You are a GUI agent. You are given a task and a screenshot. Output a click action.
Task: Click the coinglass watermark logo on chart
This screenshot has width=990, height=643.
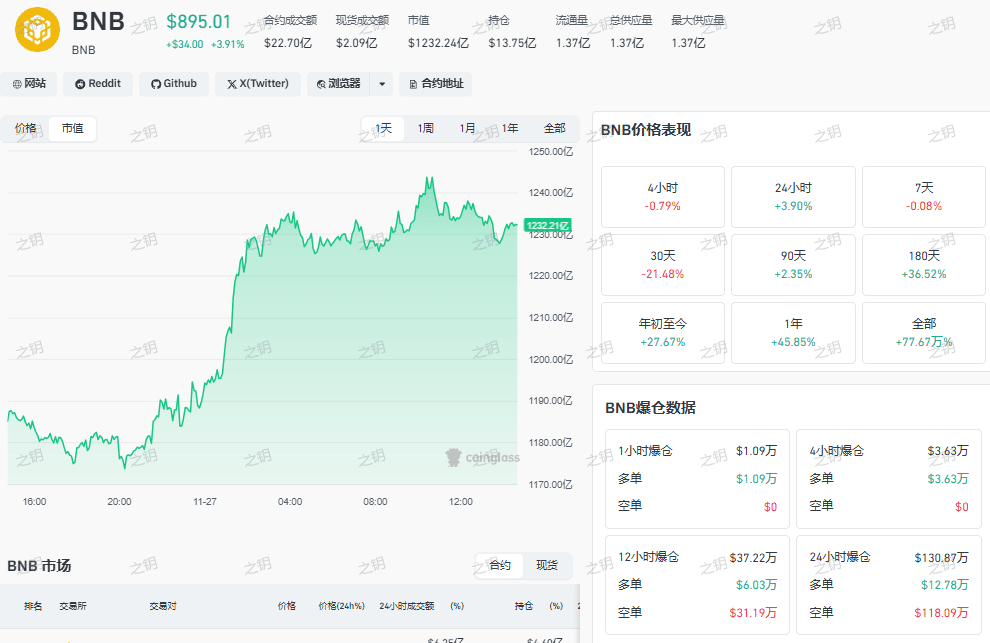point(482,457)
